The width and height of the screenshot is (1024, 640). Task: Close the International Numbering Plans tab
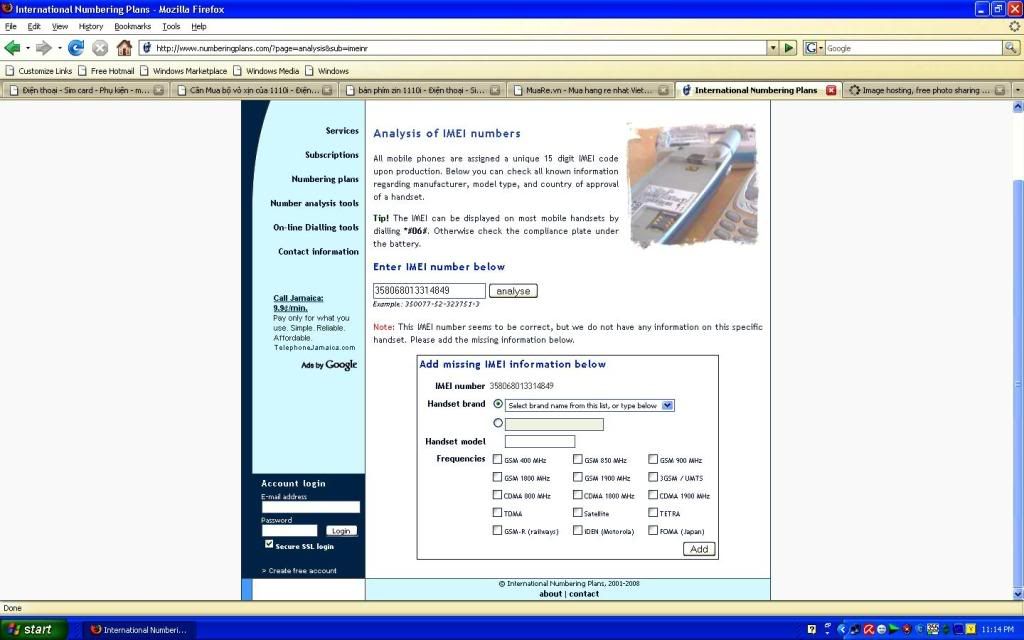831,90
